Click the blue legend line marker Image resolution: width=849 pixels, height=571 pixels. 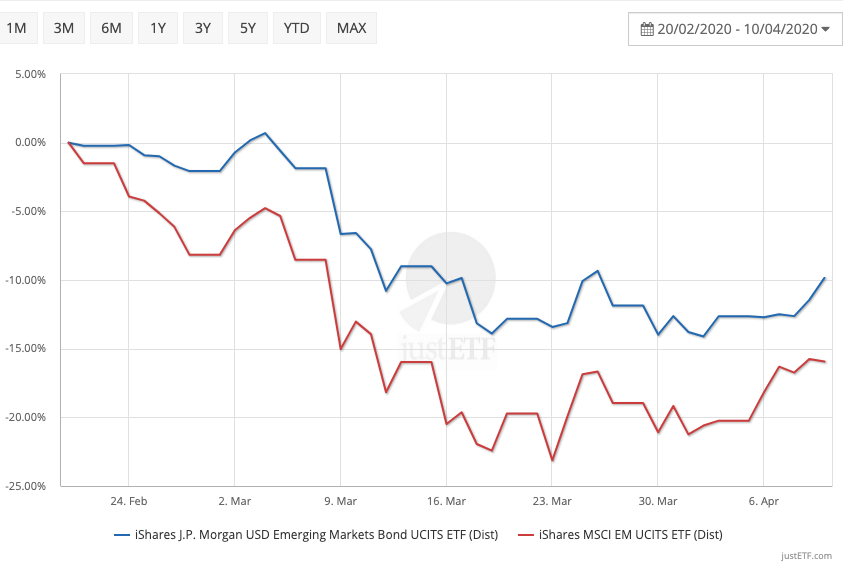click(x=123, y=535)
